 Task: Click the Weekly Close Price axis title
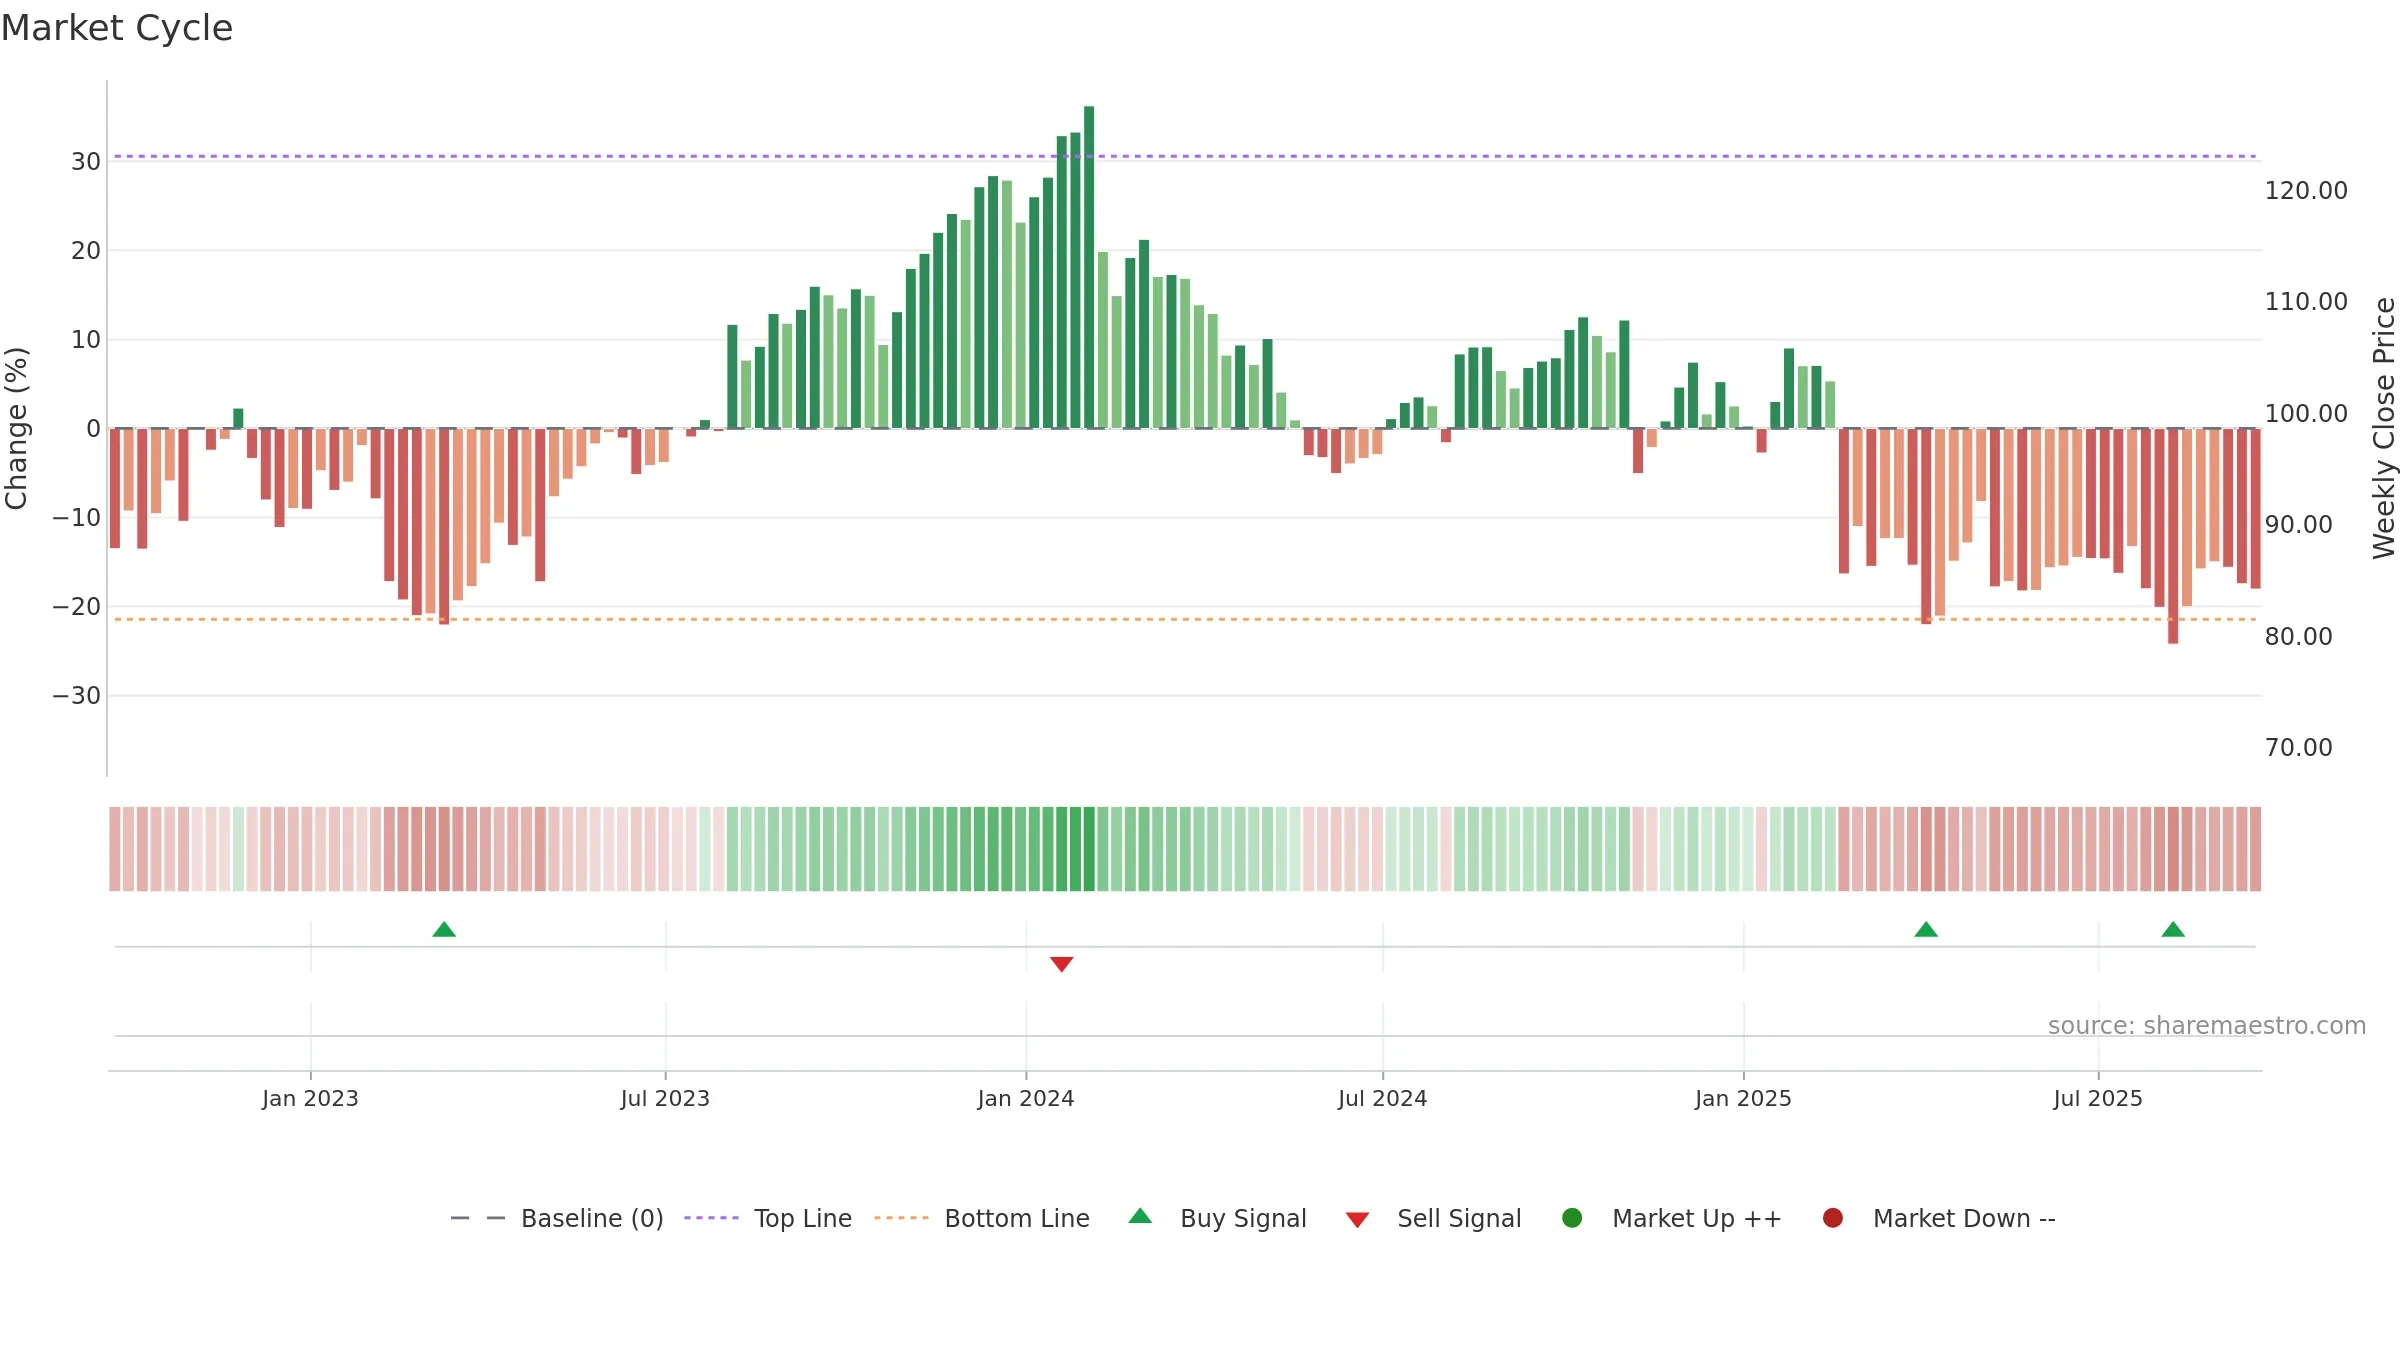coord(2384,428)
